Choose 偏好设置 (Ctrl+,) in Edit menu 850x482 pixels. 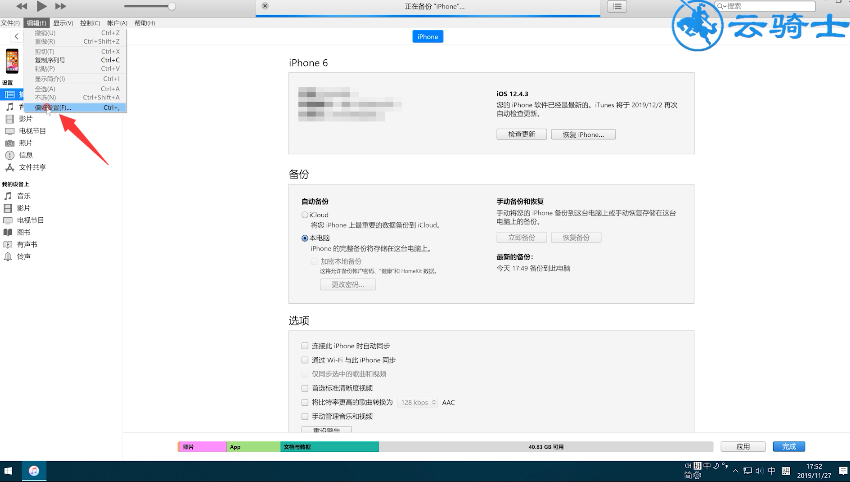pos(75,107)
